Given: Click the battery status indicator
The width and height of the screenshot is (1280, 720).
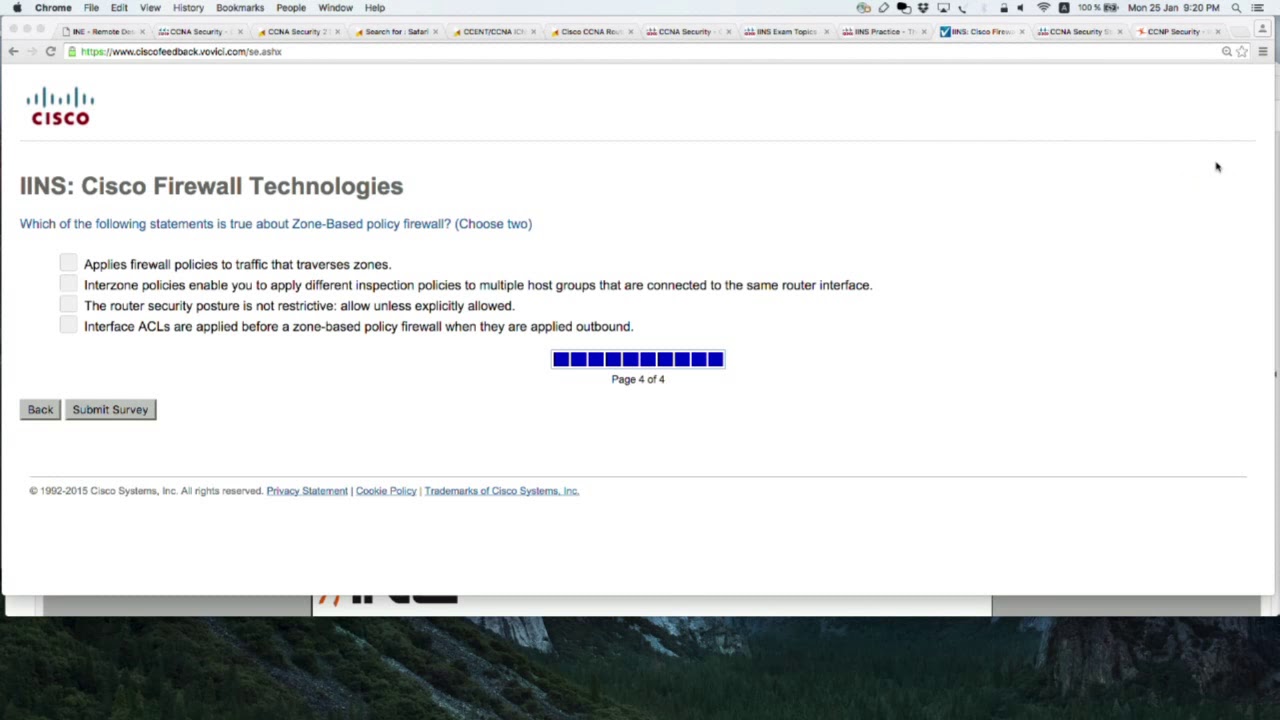Looking at the screenshot, I should coord(1098,8).
